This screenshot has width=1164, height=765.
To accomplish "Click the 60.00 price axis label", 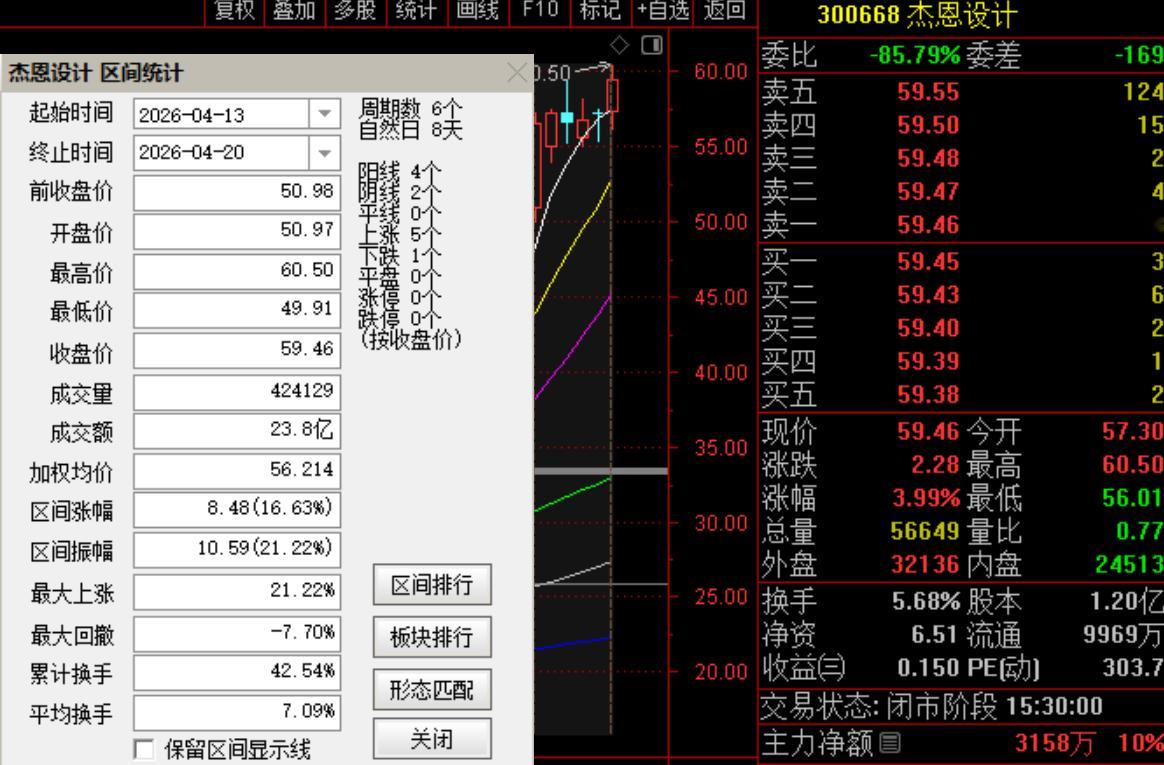I will tap(720, 72).
